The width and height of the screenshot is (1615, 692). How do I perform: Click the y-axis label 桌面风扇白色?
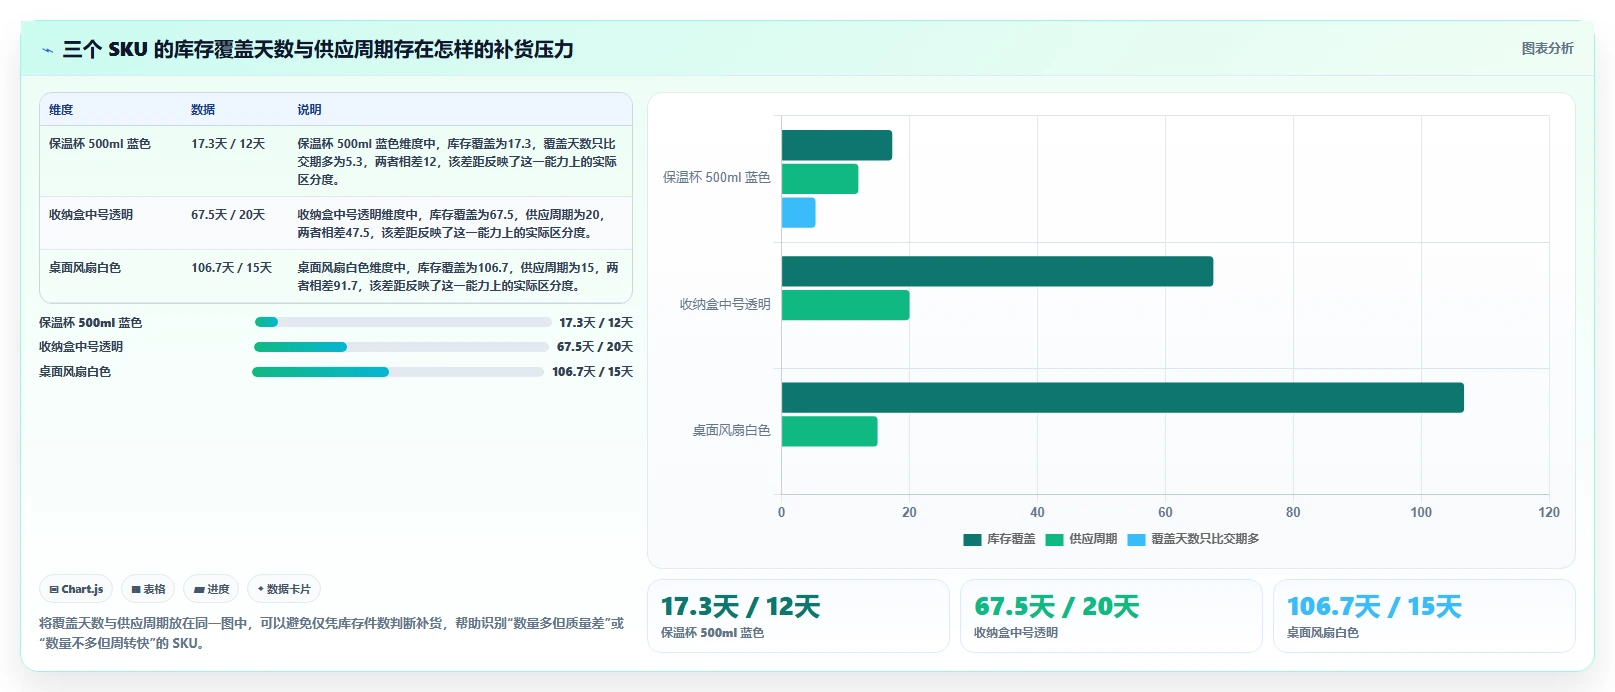click(732, 431)
